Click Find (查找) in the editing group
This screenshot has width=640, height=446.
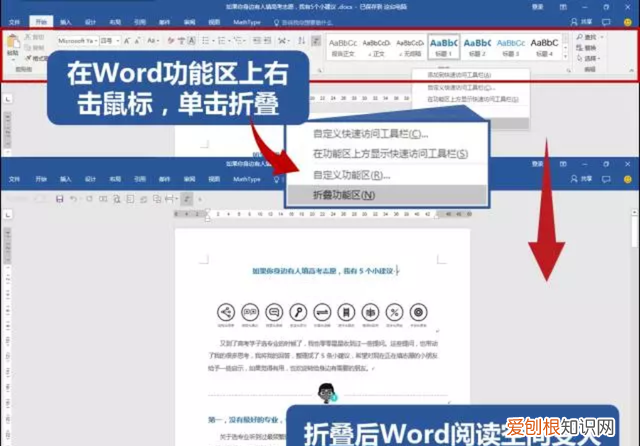(590, 37)
